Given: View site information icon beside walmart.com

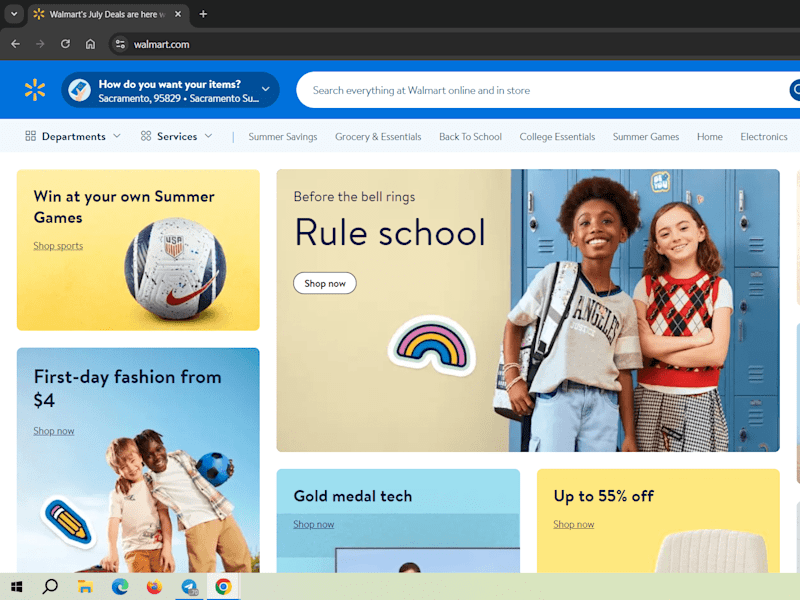Looking at the screenshot, I should tap(120, 44).
